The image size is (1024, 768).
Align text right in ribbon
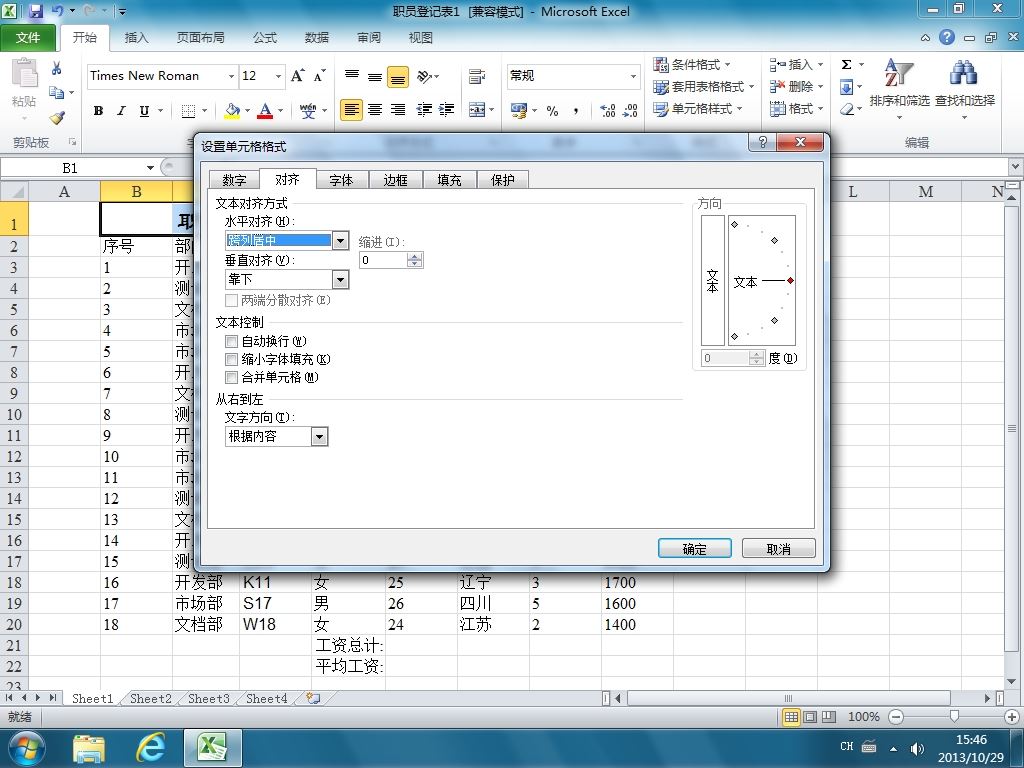(x=398, y=110)
